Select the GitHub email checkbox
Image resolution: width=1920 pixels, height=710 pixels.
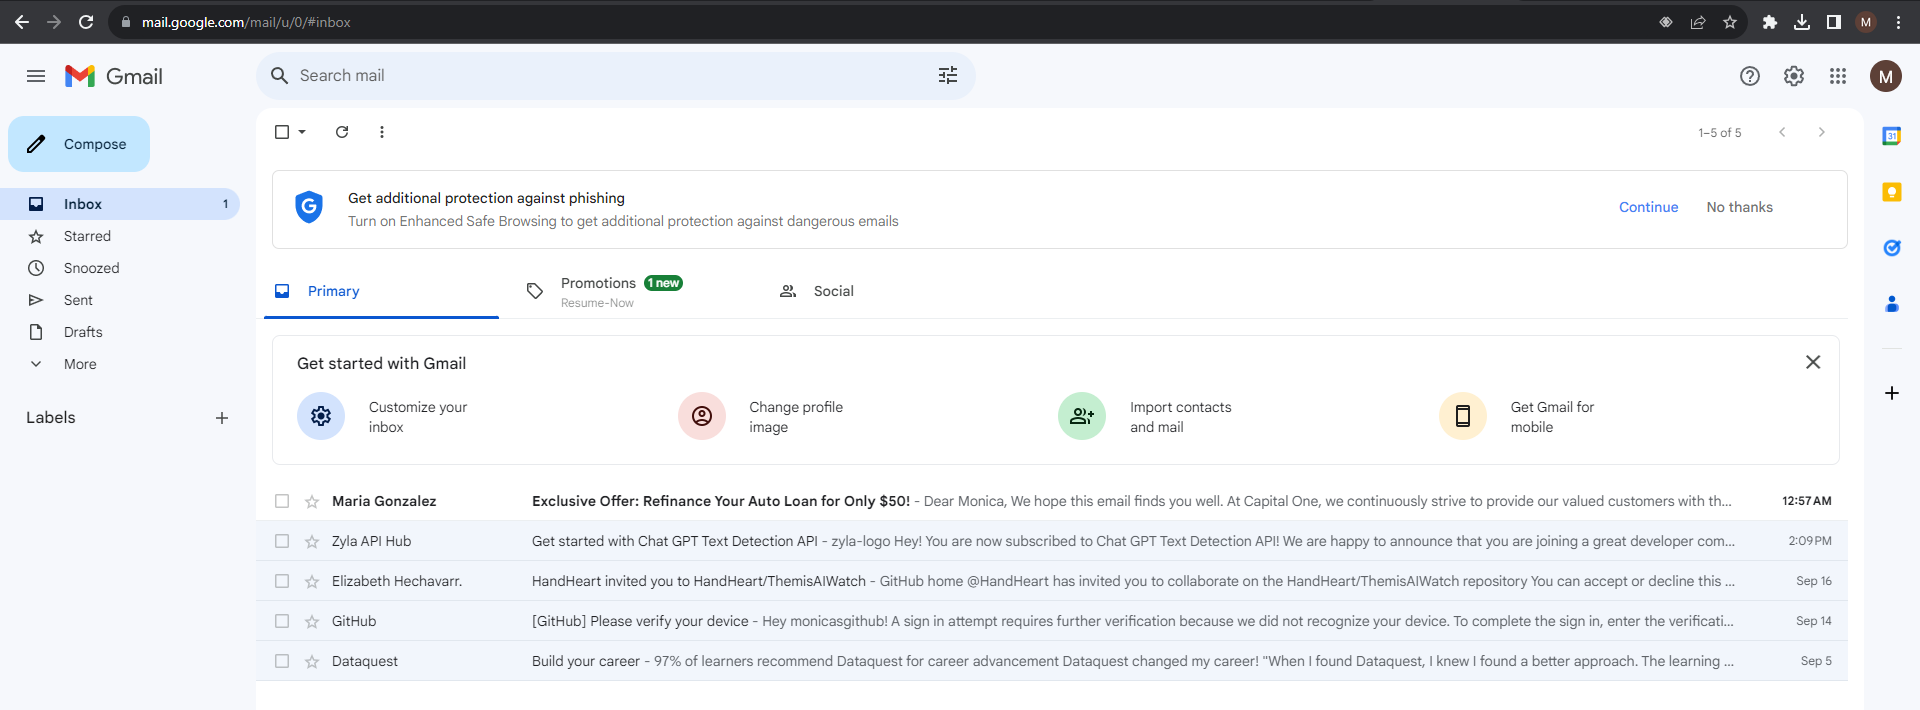[282, 621]
